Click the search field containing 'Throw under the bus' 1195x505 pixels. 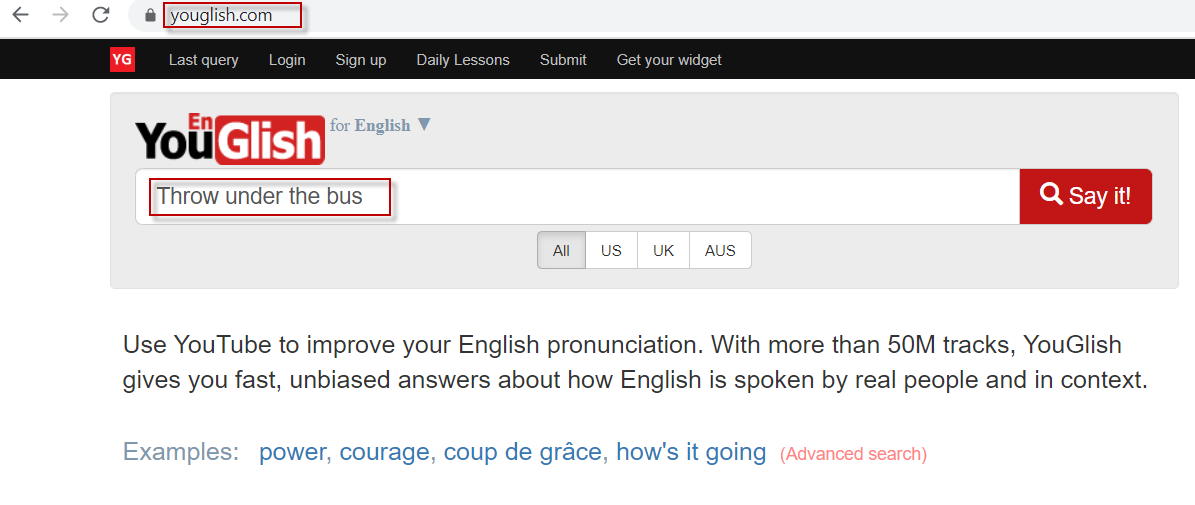coord(577,197)
